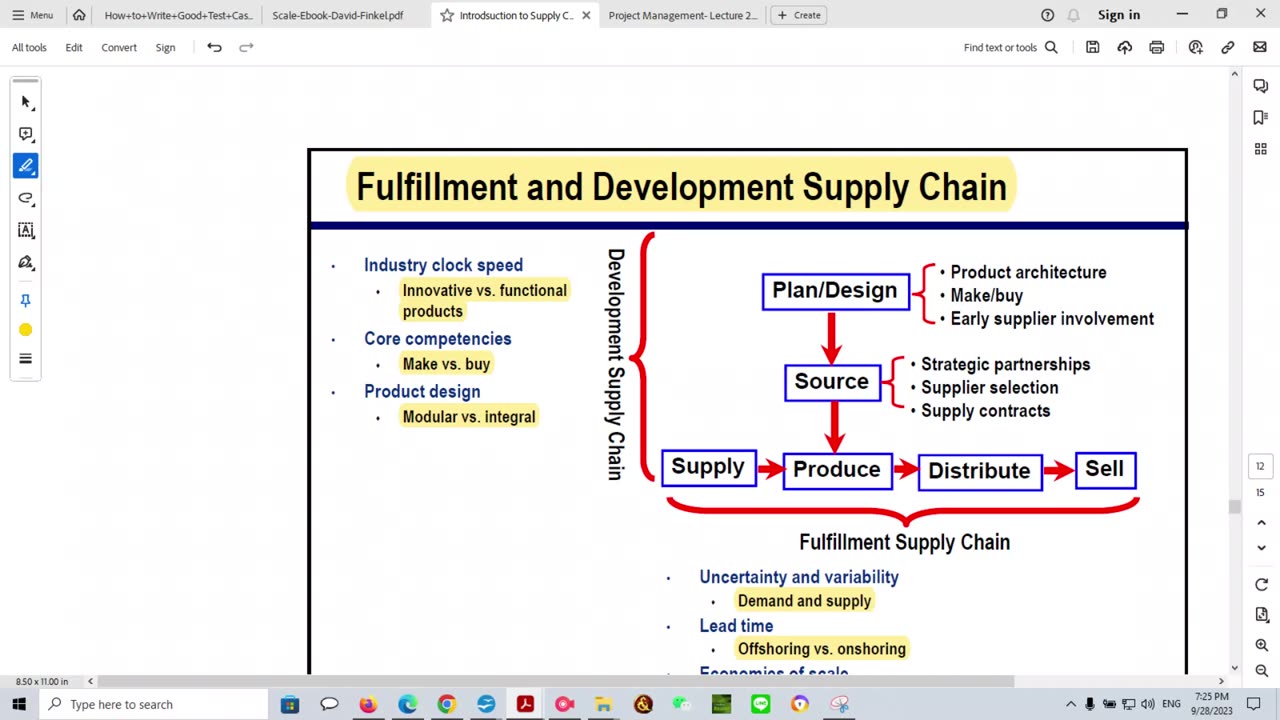Viewport: 1280px width, 720px height.
Task: Open the Comments panel on right rail
Action: (1261, 86)
